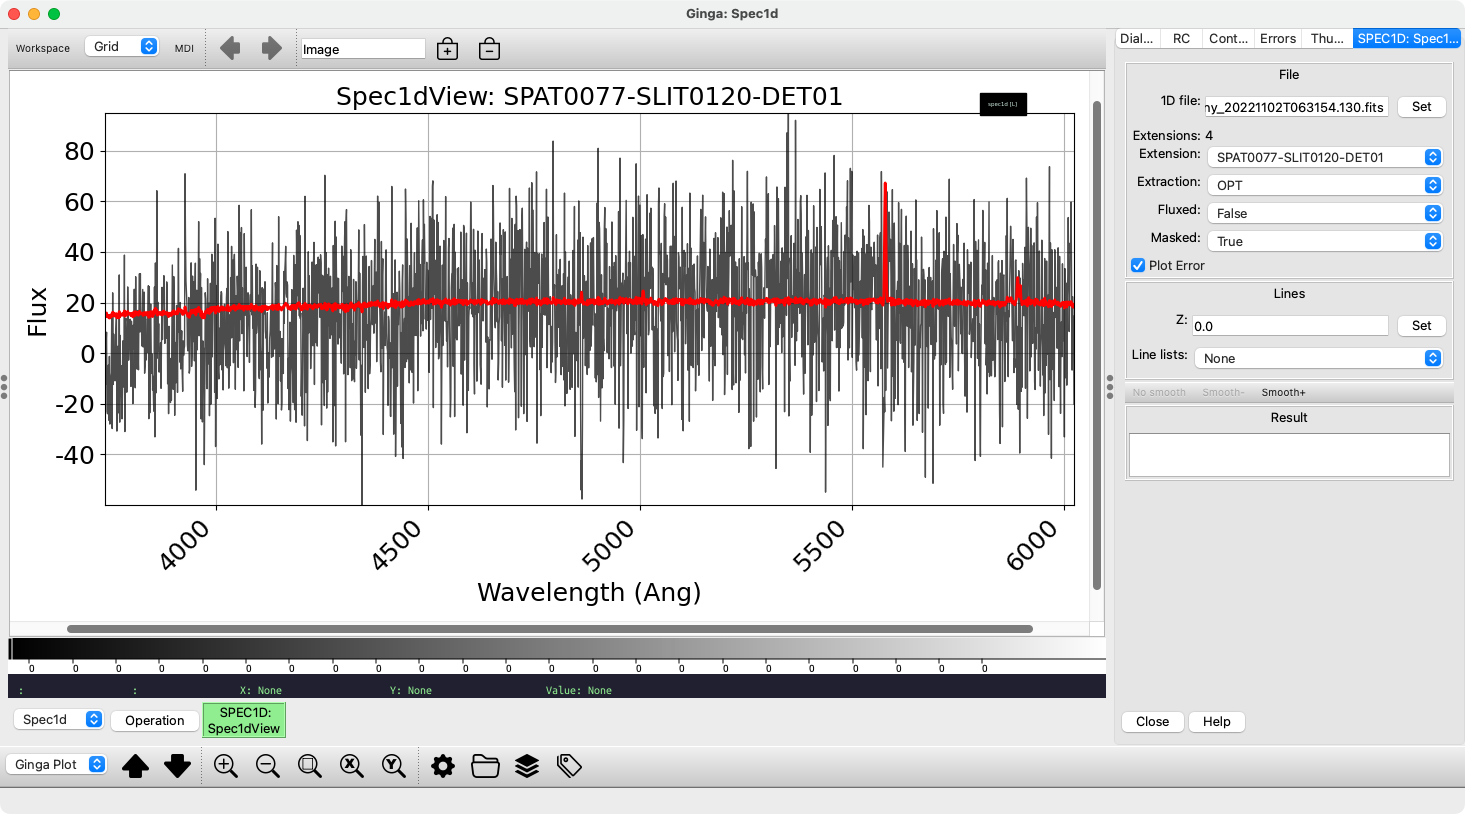Click the plot horizontal scrollbar
The height and width of the screenshot is (814, 1465).
click(x=549, y=629)
